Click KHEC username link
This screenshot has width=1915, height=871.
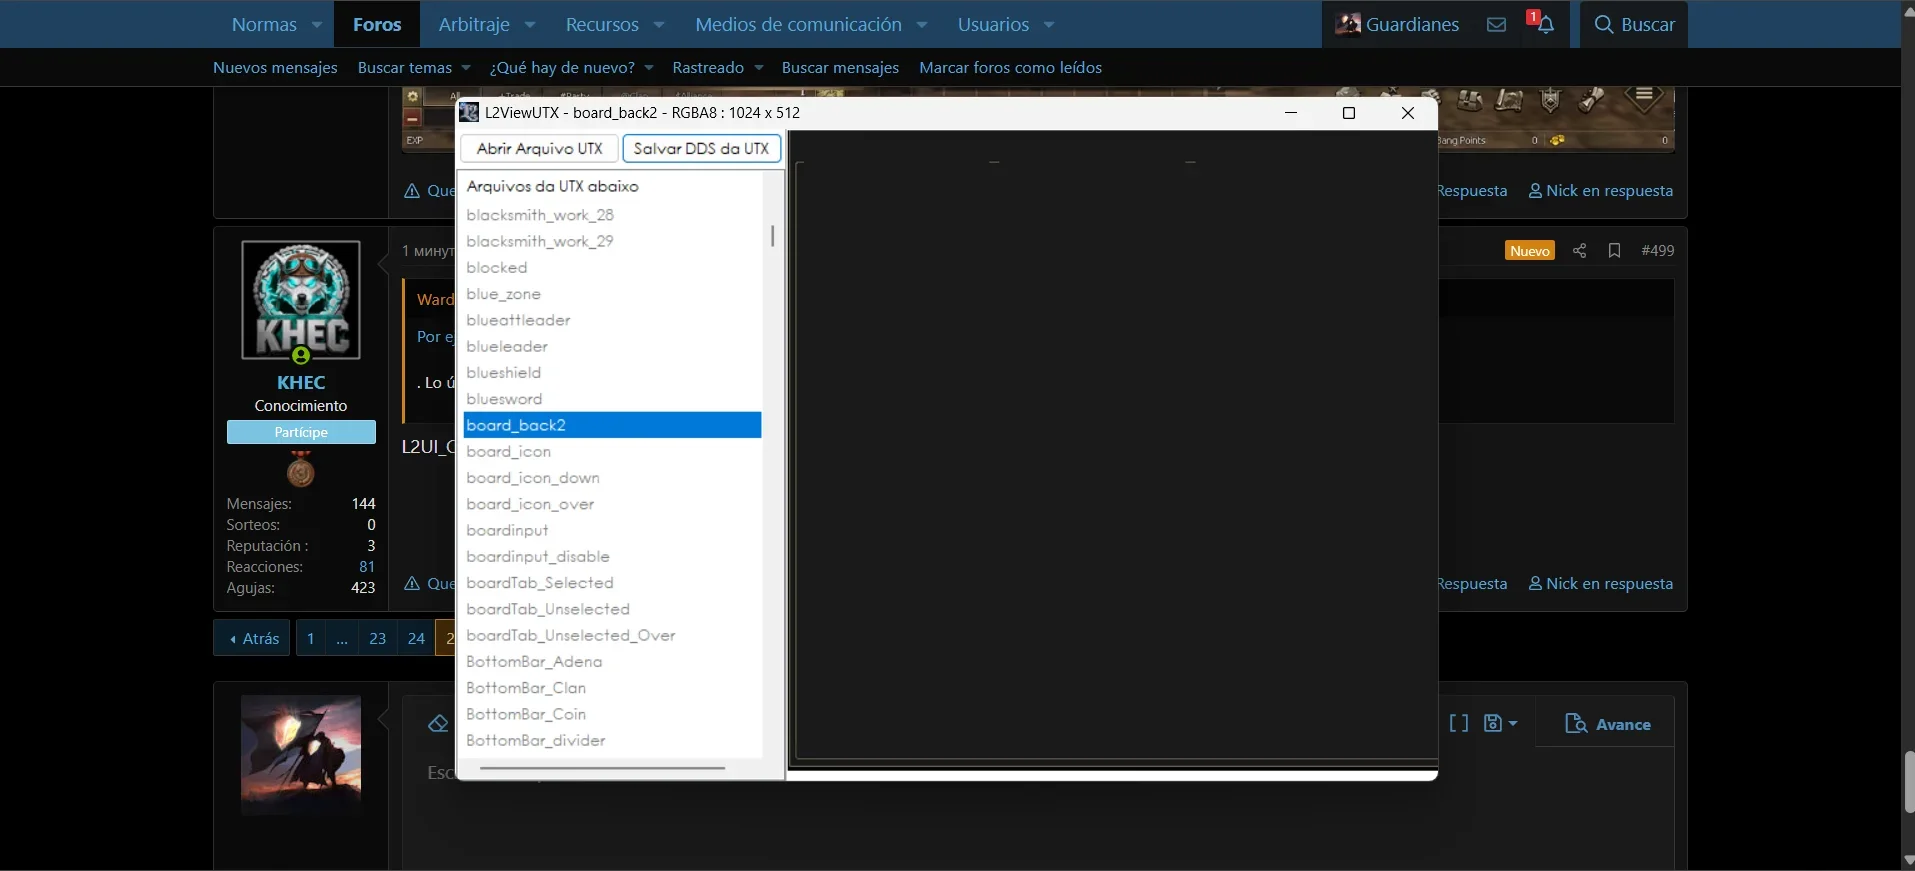(301, 382)
